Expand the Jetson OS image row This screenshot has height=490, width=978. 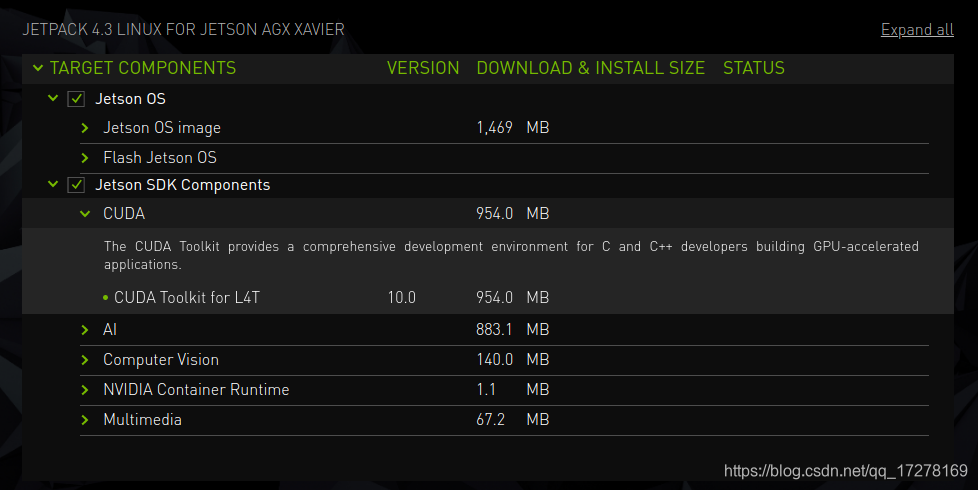pyautogui.click(x=85, y=128)
